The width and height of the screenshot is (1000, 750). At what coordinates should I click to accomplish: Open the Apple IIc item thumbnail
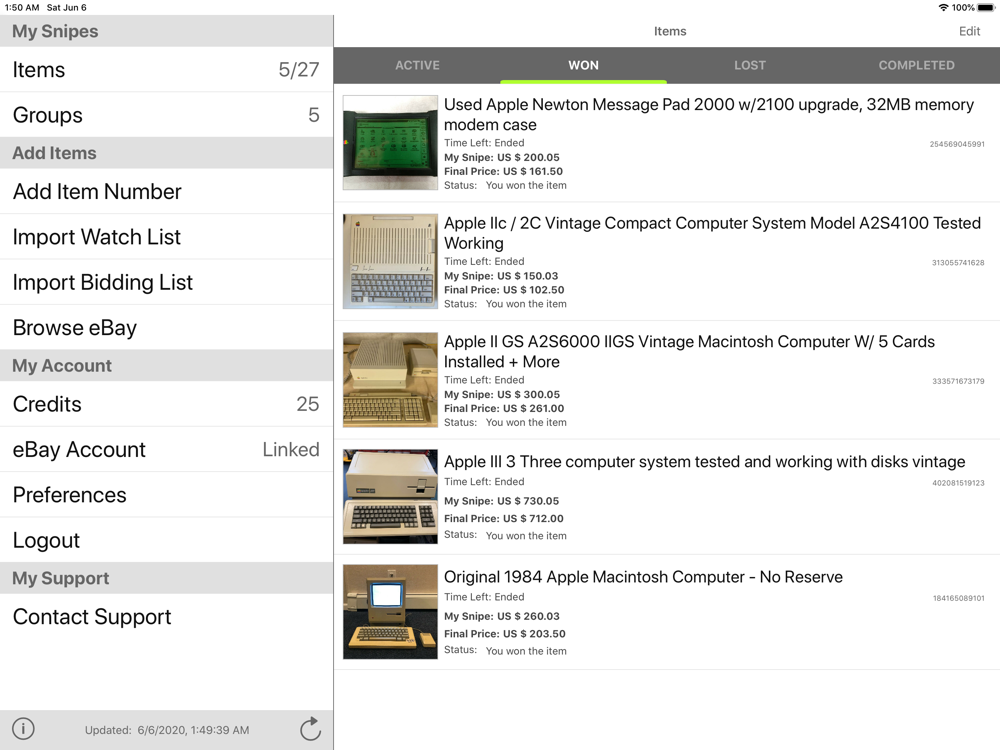click(x=390, y=261)
